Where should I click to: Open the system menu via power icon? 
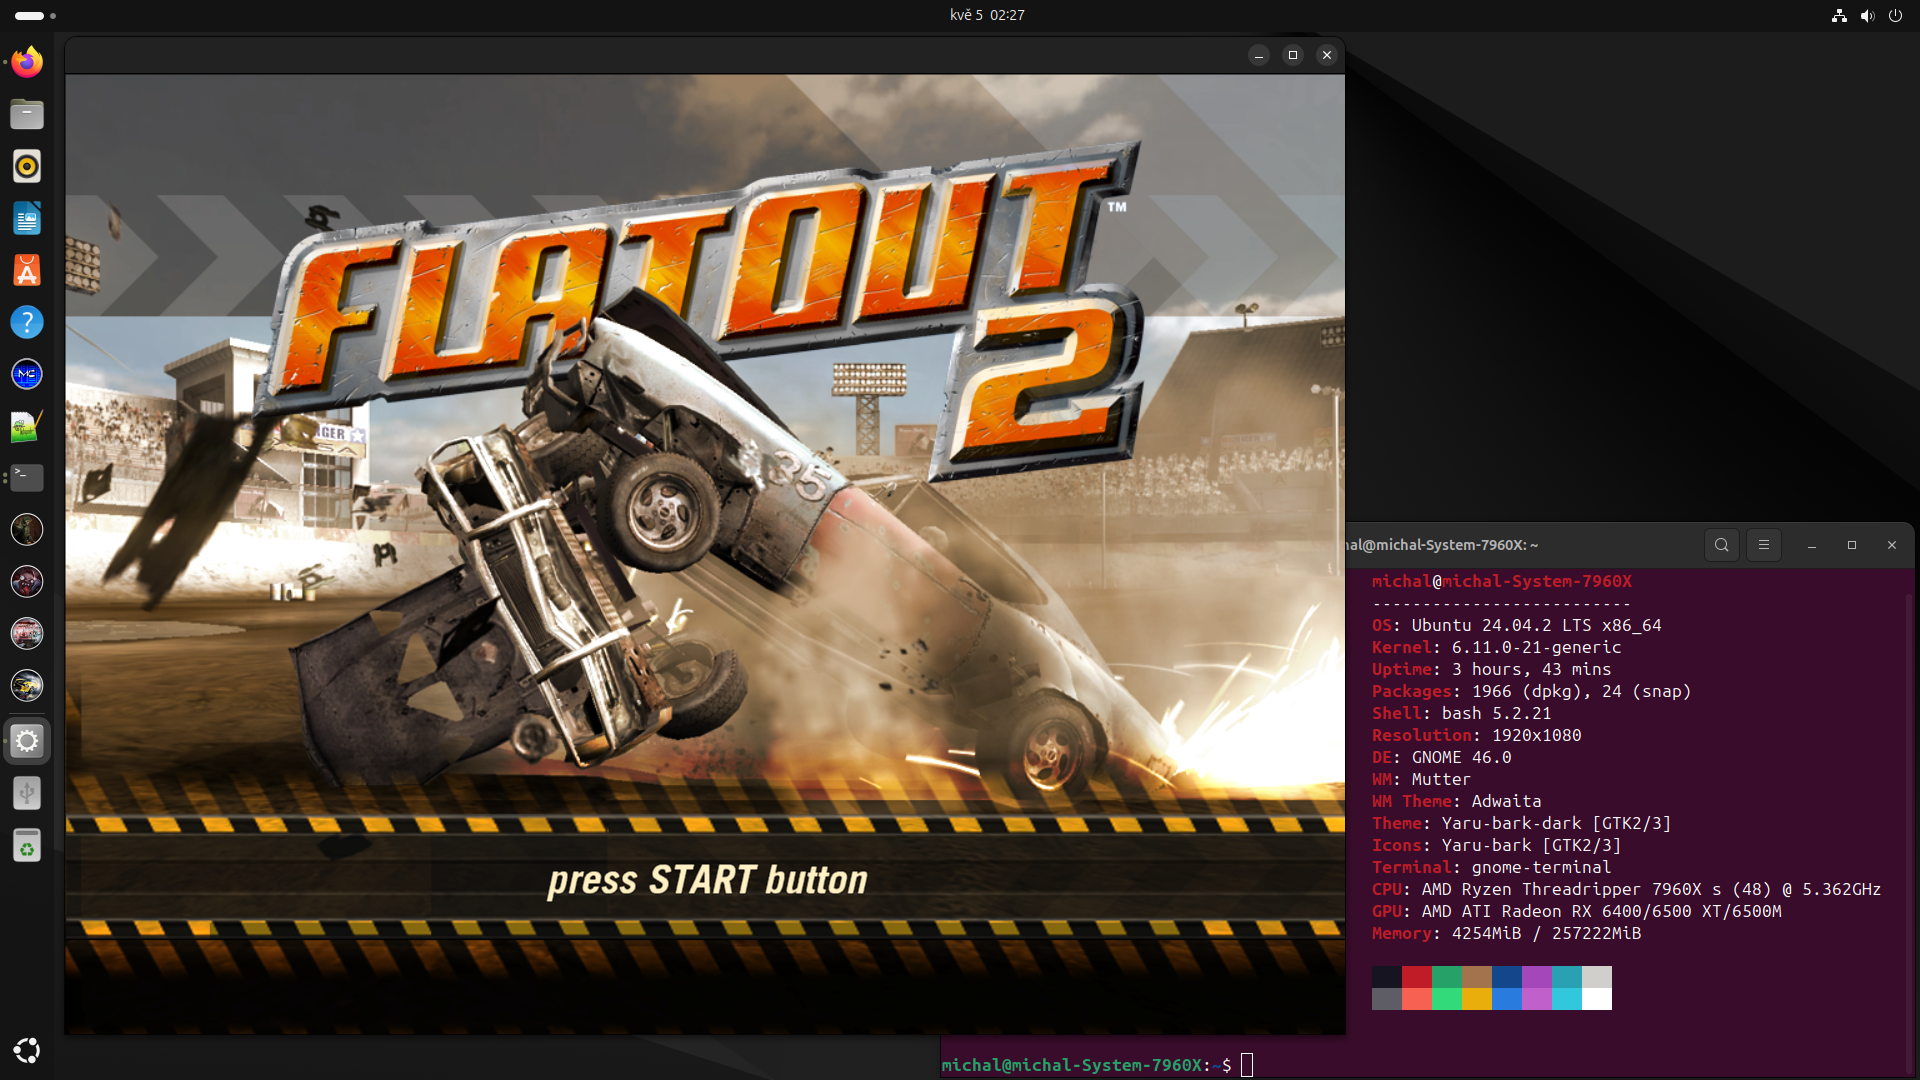(1895, 15)
